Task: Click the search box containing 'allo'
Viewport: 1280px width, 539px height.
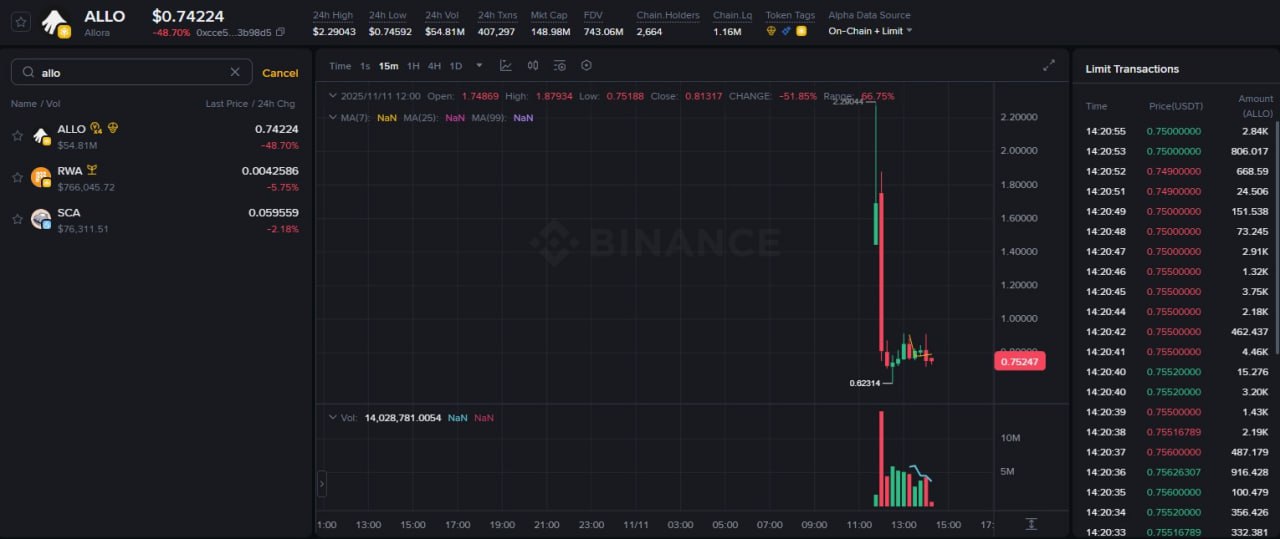Action: (132, 72)
